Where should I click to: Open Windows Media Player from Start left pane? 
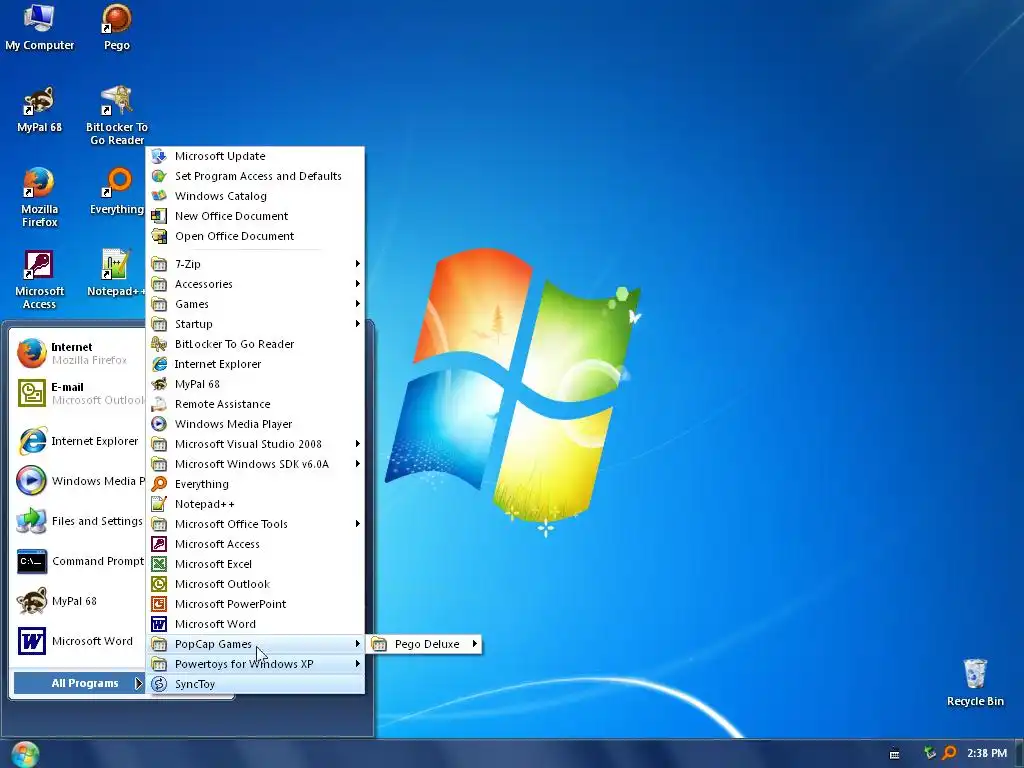80,481
